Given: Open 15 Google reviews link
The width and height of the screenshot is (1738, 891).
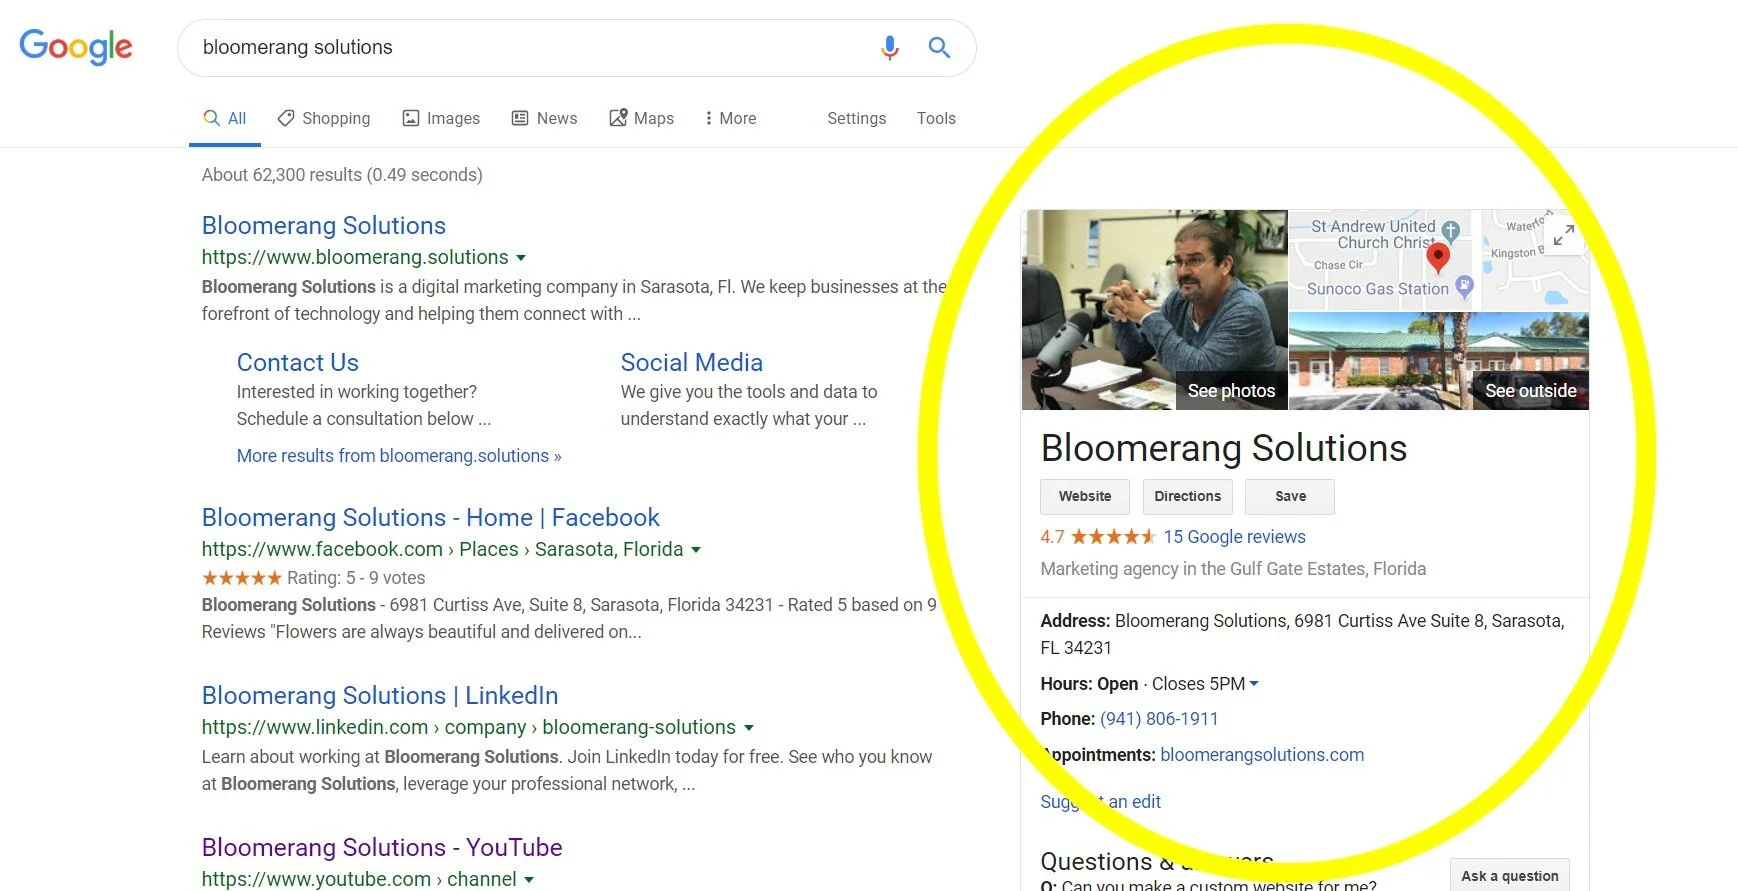Looking at the screenshot, I should tap(1234, 537).
